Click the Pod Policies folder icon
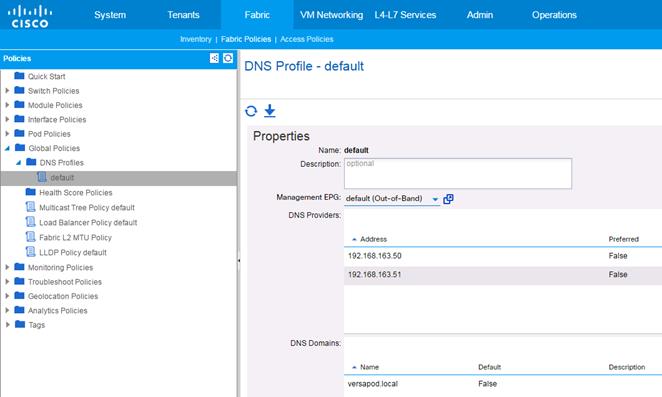The image size is (662, 397). click(x=19, y=133)
